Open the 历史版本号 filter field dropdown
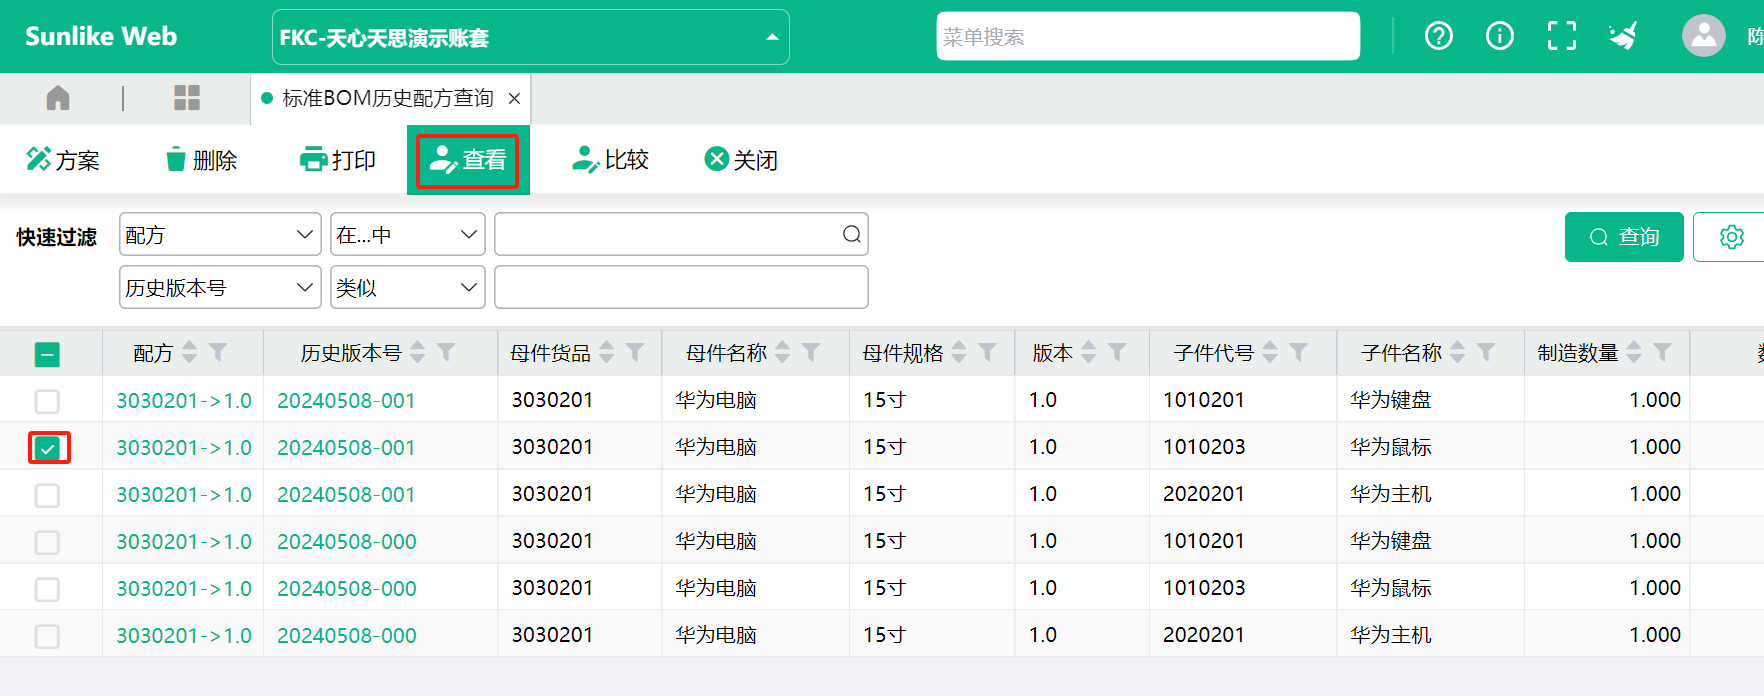Viewport: 1764px width, 696px height. tap(220, 287)
